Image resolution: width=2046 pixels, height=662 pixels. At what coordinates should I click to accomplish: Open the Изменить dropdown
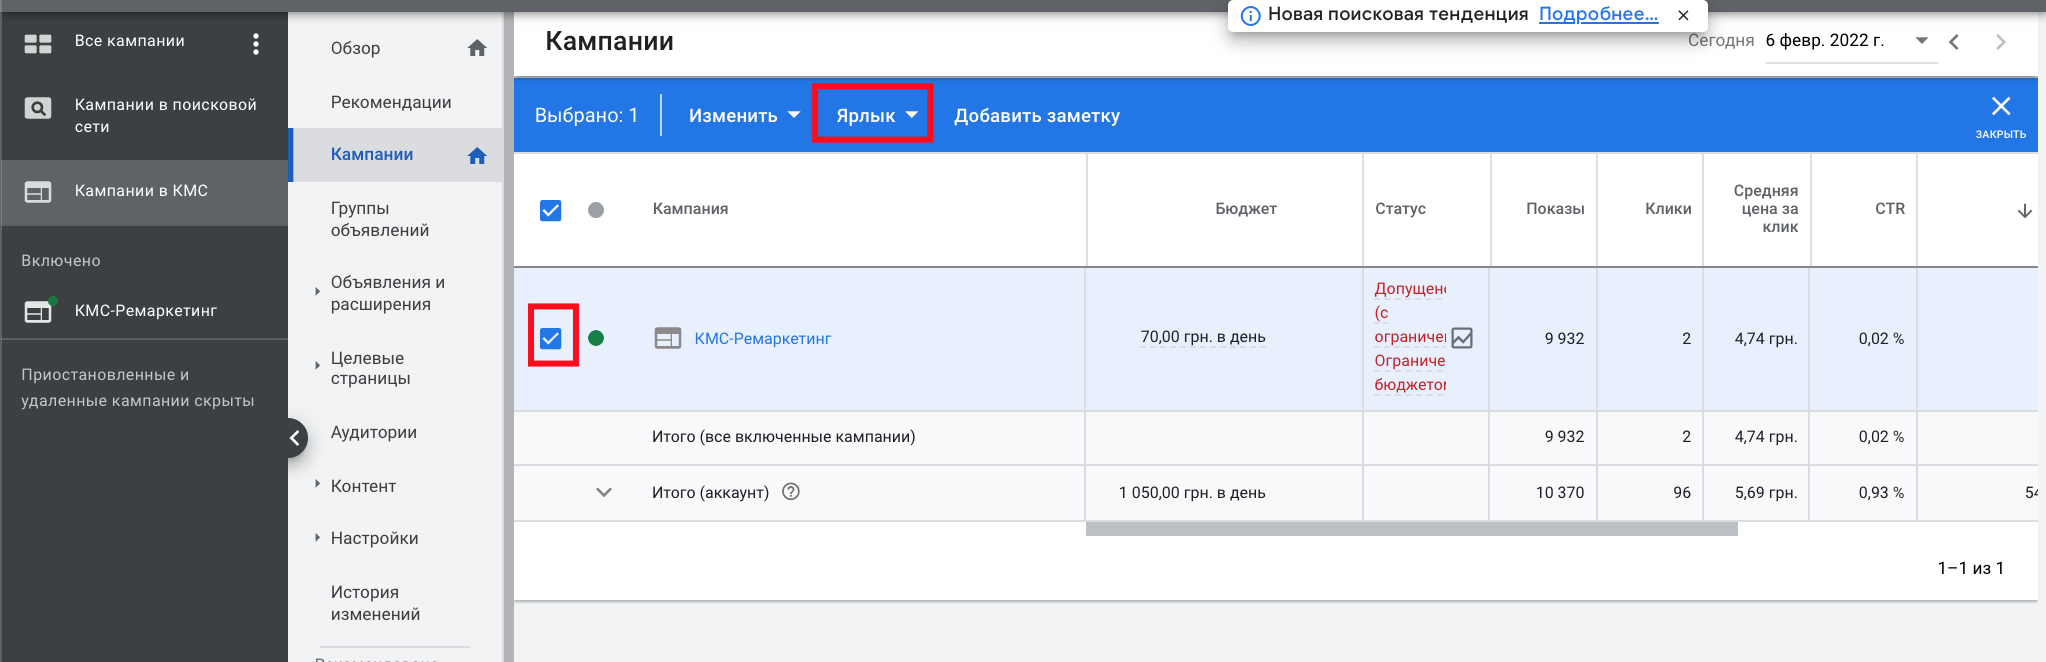click(744, 115)
